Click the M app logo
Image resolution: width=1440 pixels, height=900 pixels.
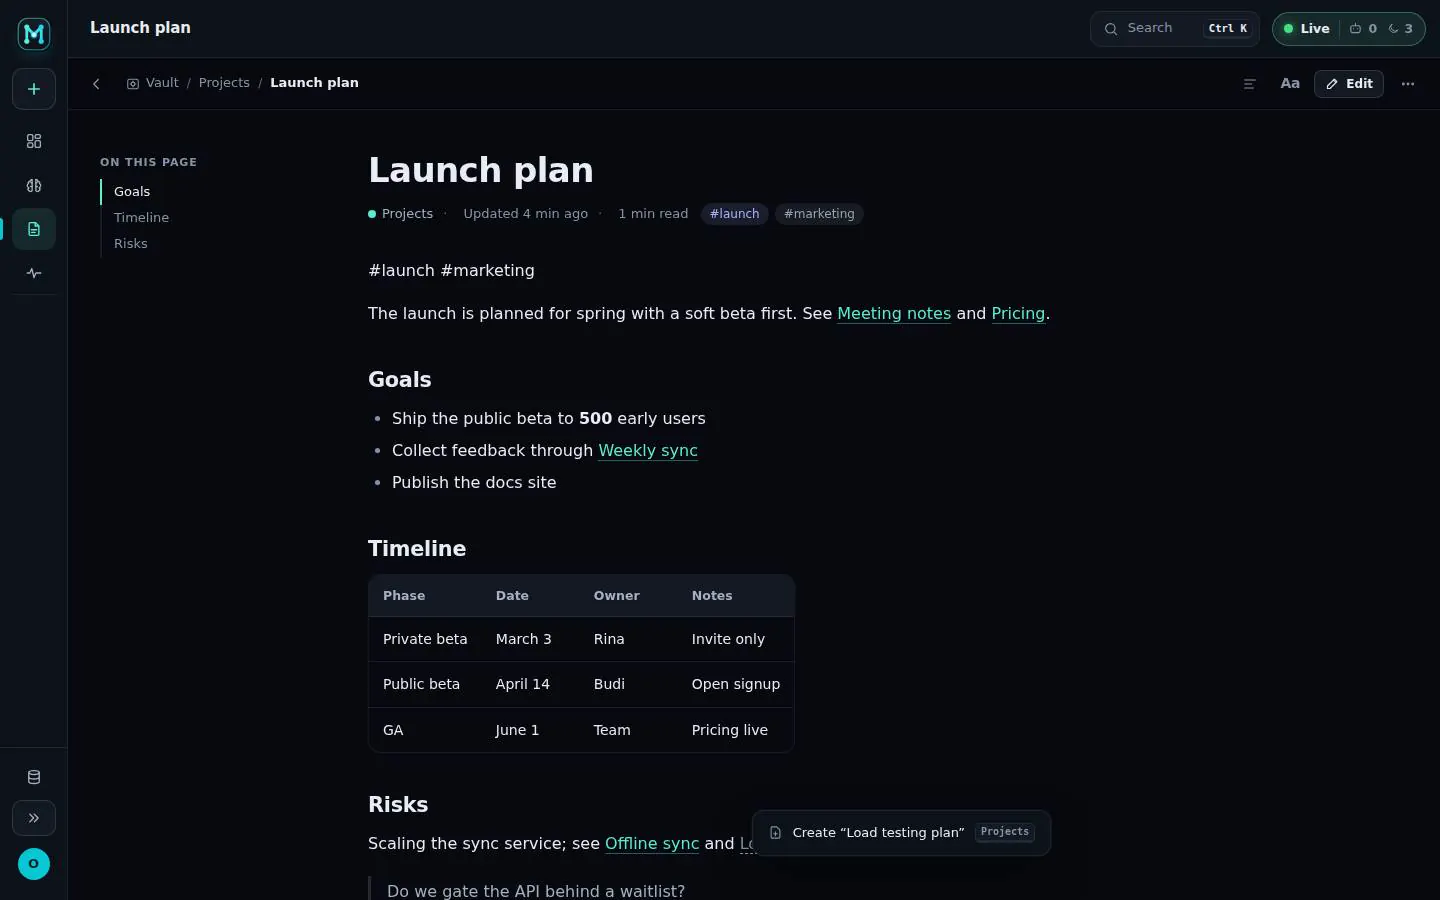[x=34, y=34]
